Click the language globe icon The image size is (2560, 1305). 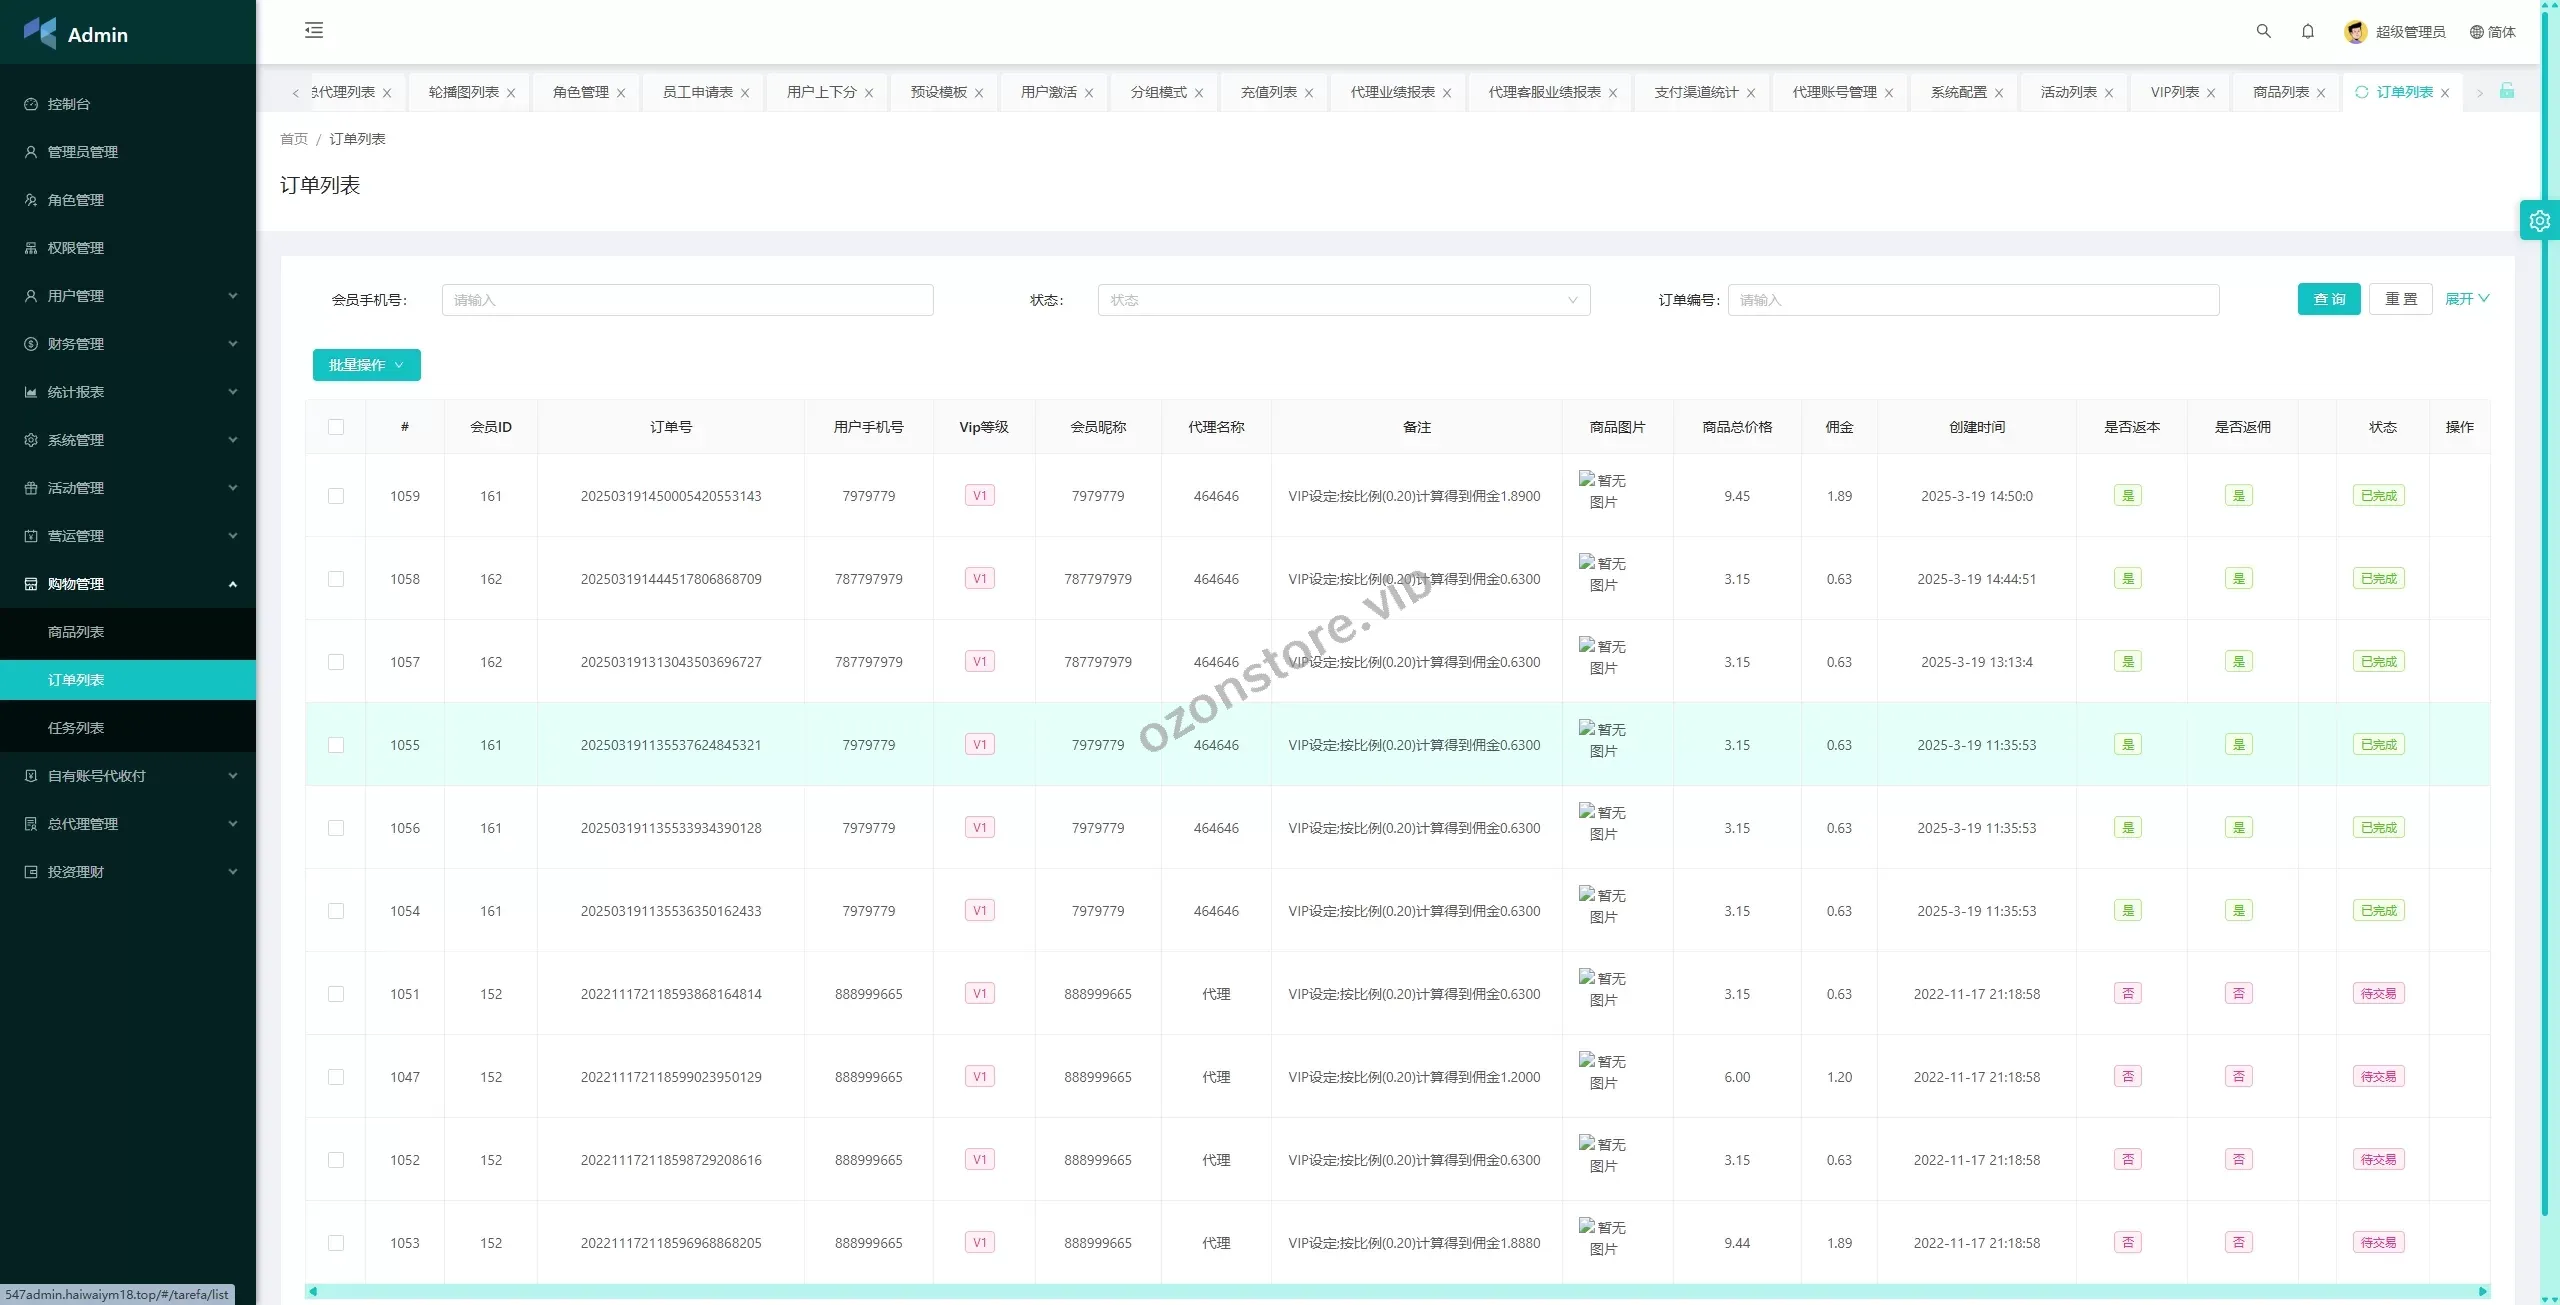pos(2476,32)
